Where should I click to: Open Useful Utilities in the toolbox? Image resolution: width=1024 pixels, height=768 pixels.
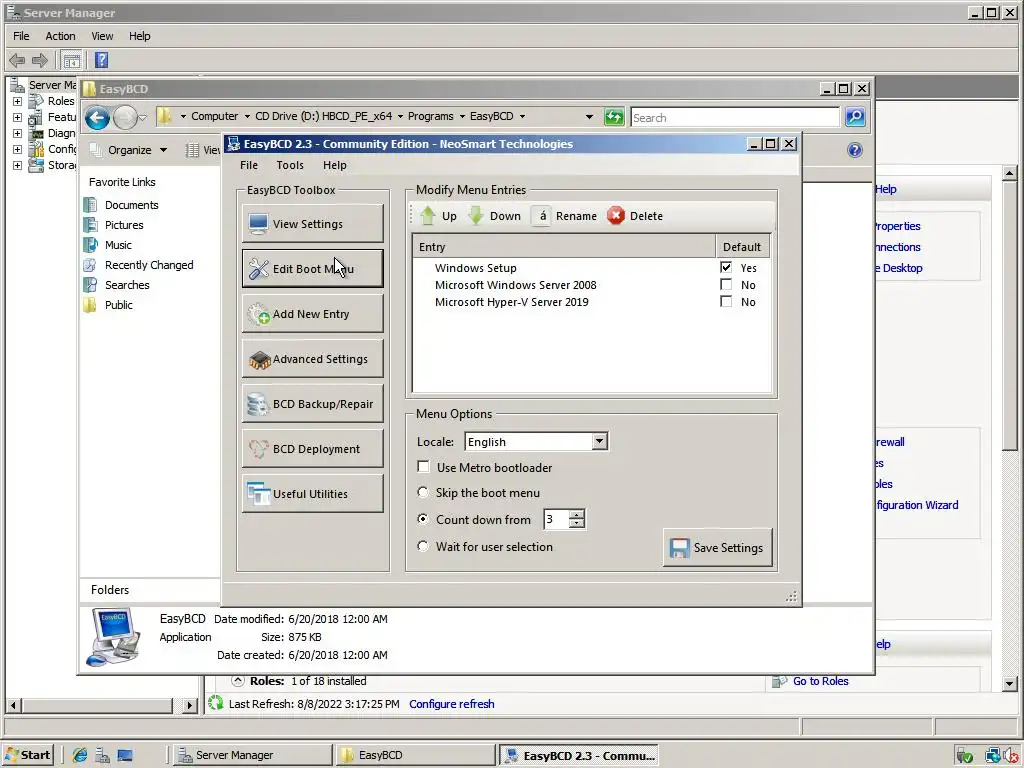tap(312, 494)
